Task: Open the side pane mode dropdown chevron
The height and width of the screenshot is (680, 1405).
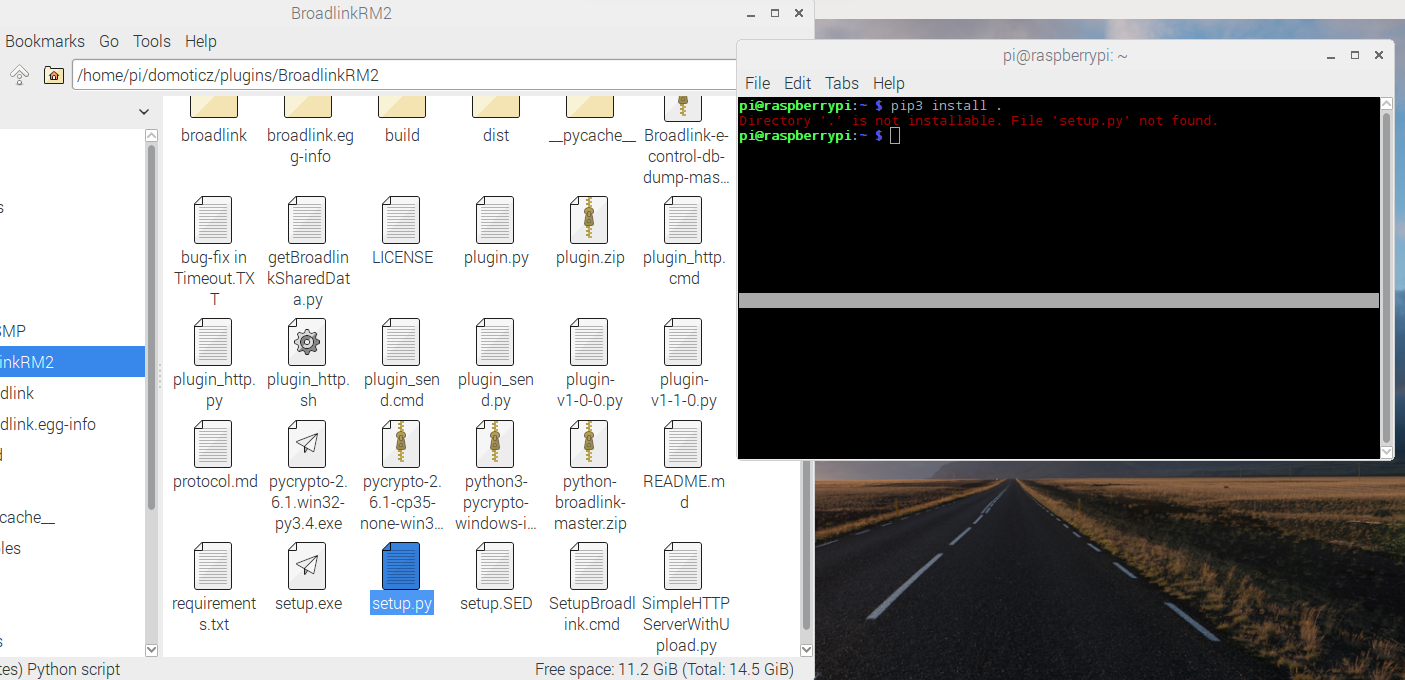Action: point(144,113)
